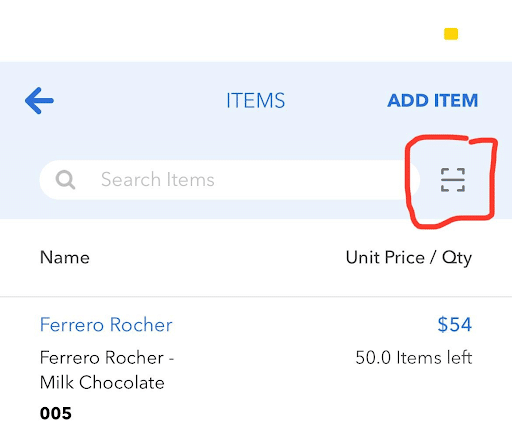Click the Name column header
The image size is (512, 435).
click(65, 258)
